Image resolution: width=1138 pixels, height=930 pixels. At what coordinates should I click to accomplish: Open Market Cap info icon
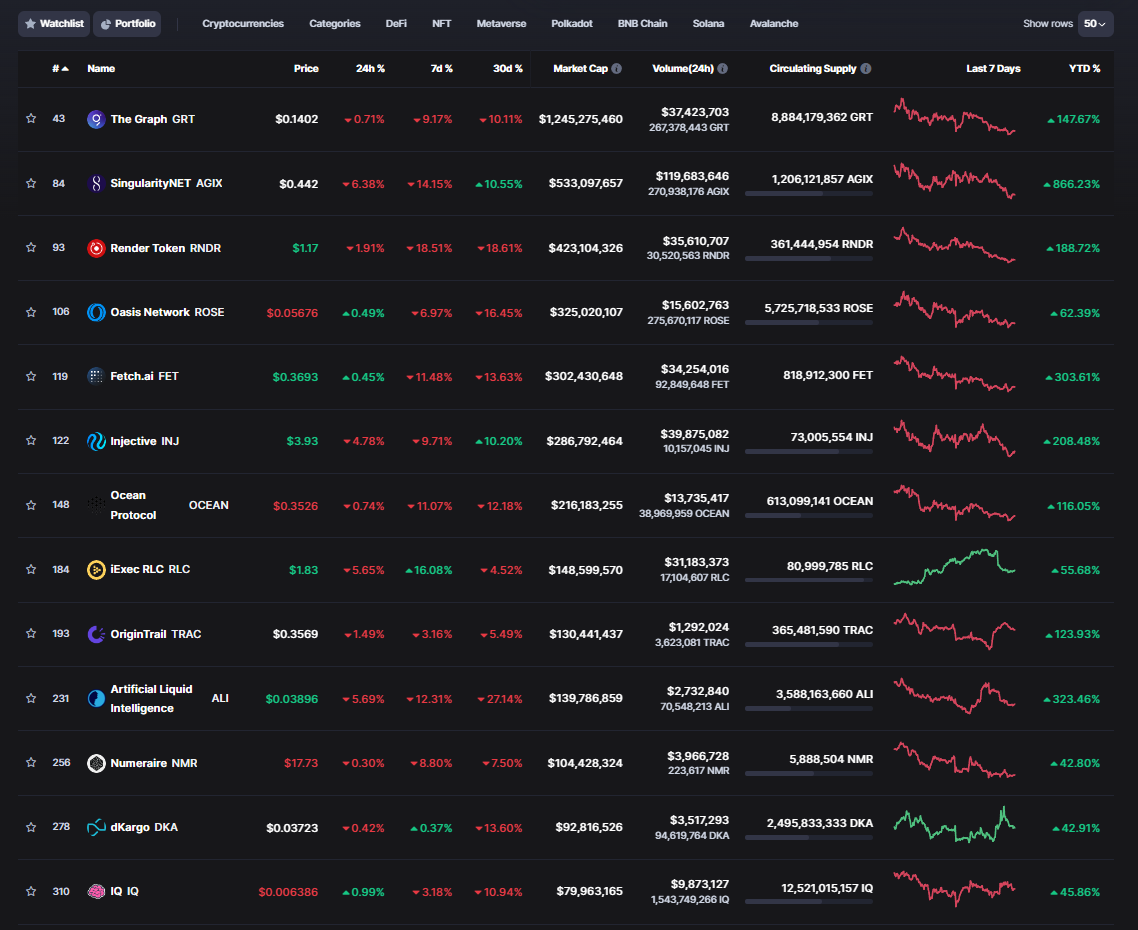617,68
